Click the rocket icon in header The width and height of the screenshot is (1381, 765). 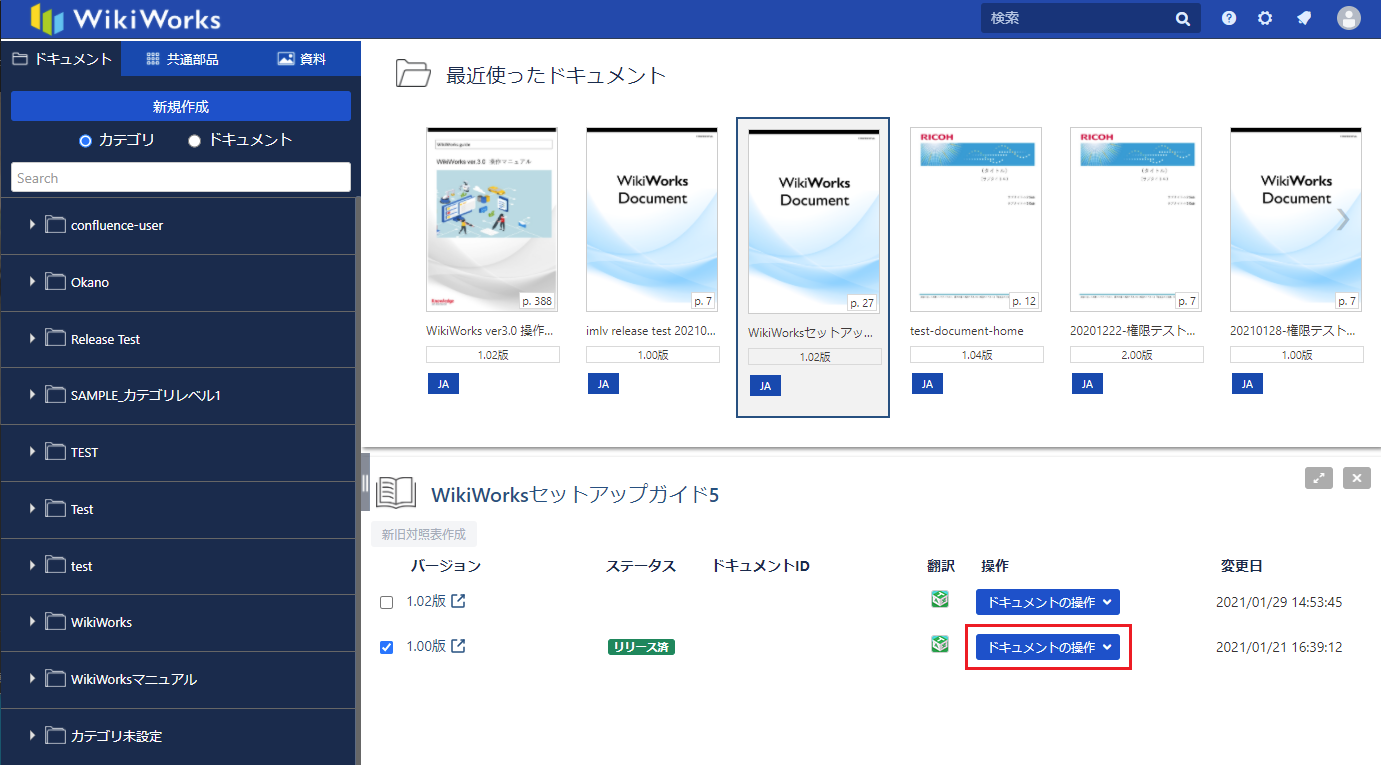pyautogui.click(x=1304, y=18)
